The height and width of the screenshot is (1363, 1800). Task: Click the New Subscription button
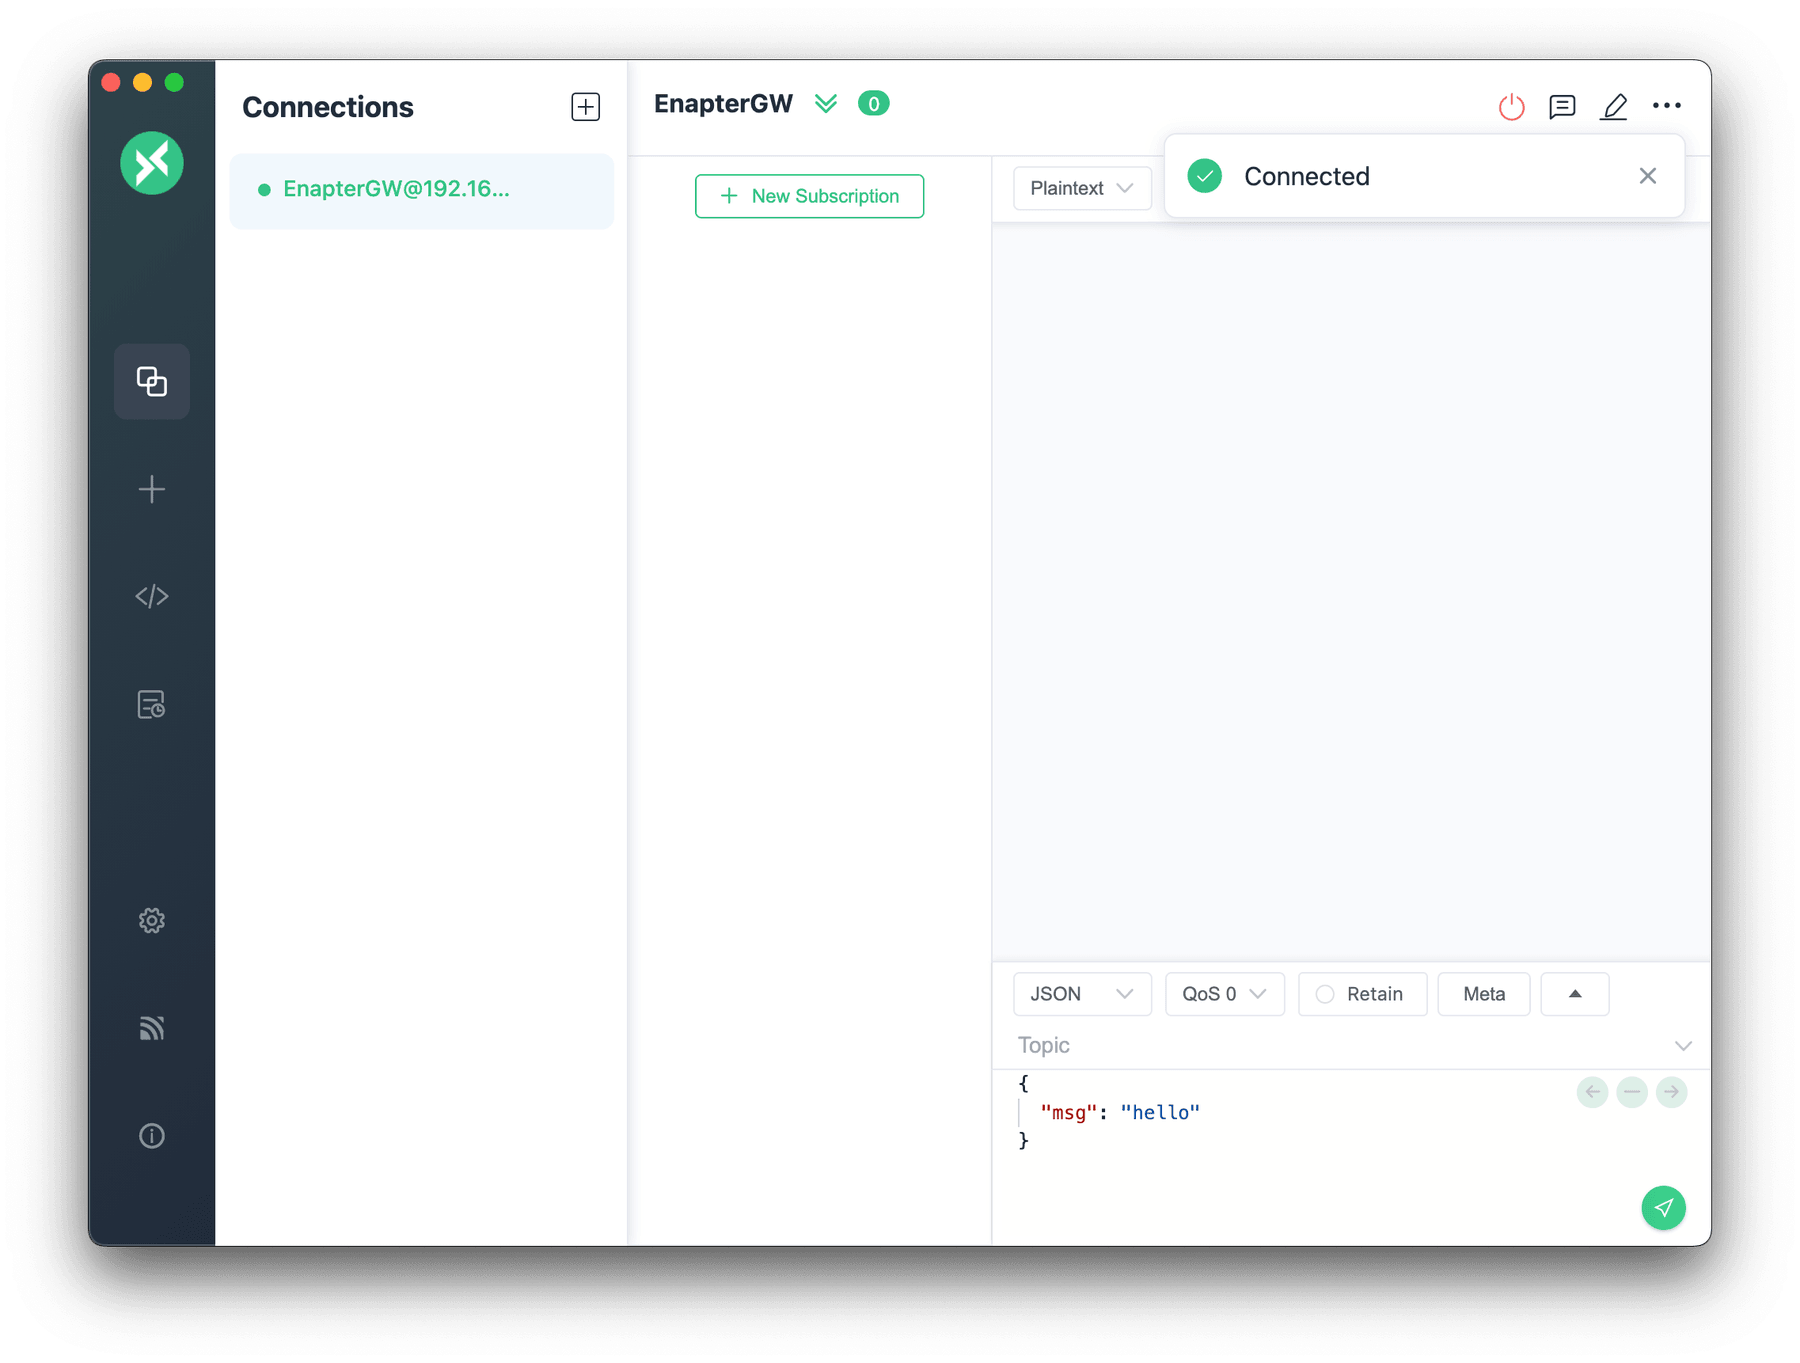click(x=808, y=196)
